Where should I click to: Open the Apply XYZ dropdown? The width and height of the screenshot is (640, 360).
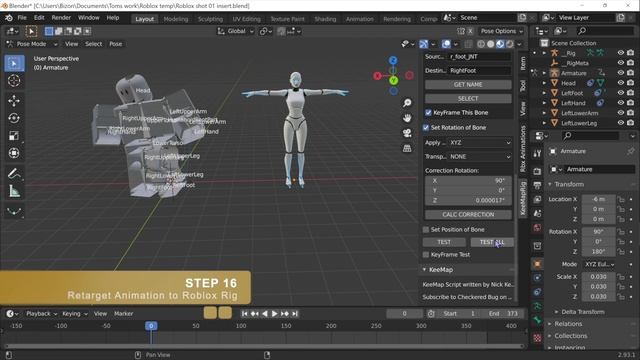click(480, 143)
